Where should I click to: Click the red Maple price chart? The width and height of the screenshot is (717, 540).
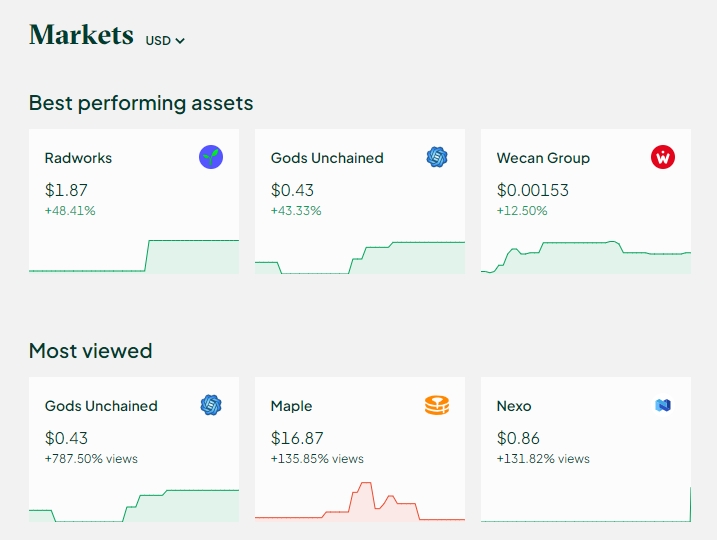pos(360,502)
